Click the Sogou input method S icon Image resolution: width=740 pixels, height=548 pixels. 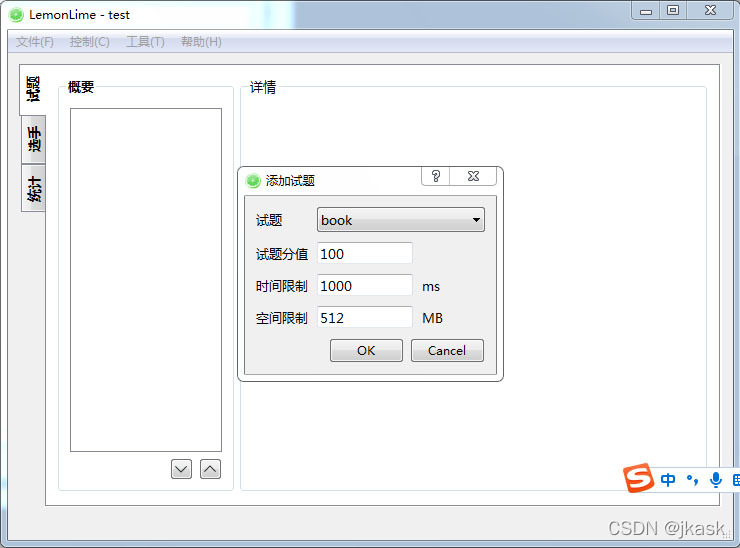pos(638,478)
